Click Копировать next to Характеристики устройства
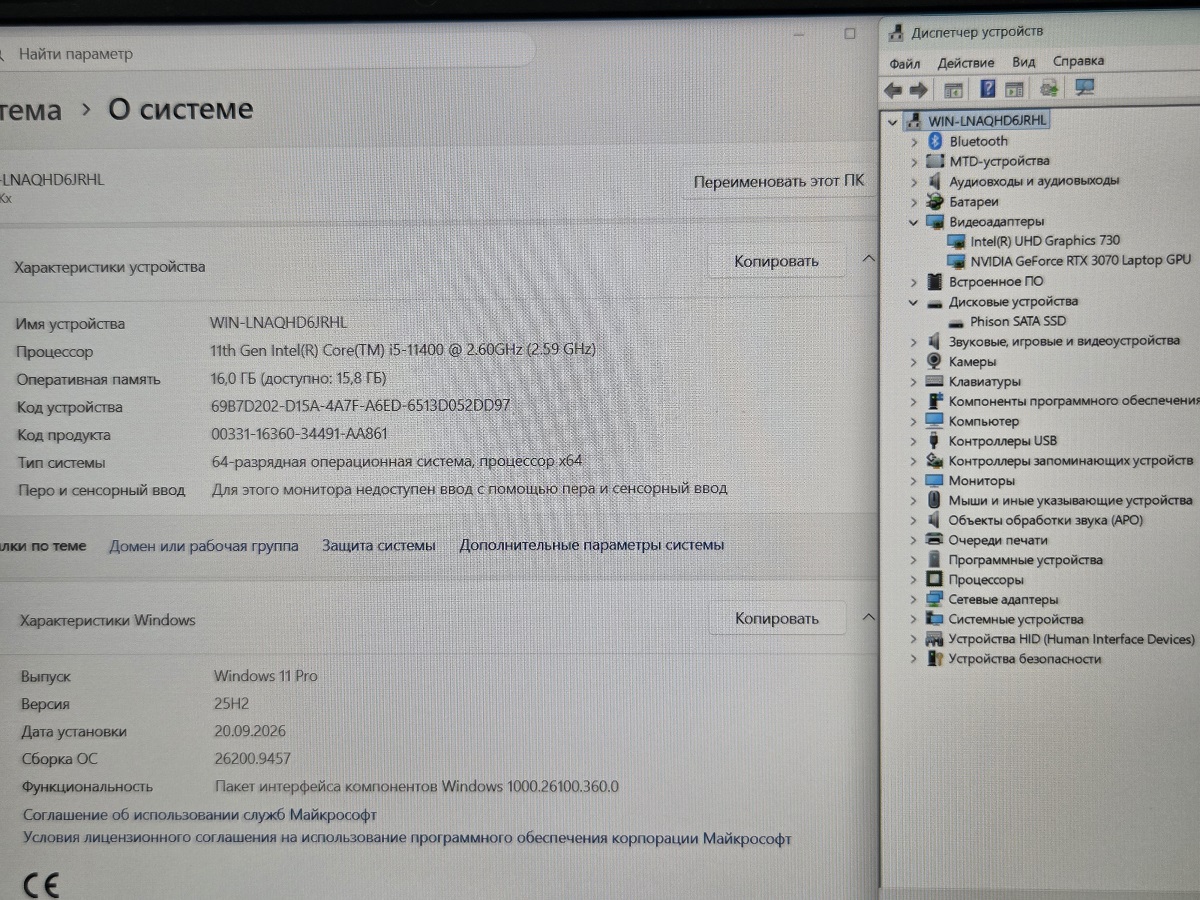1200x900 pixels. coord(777,261)
